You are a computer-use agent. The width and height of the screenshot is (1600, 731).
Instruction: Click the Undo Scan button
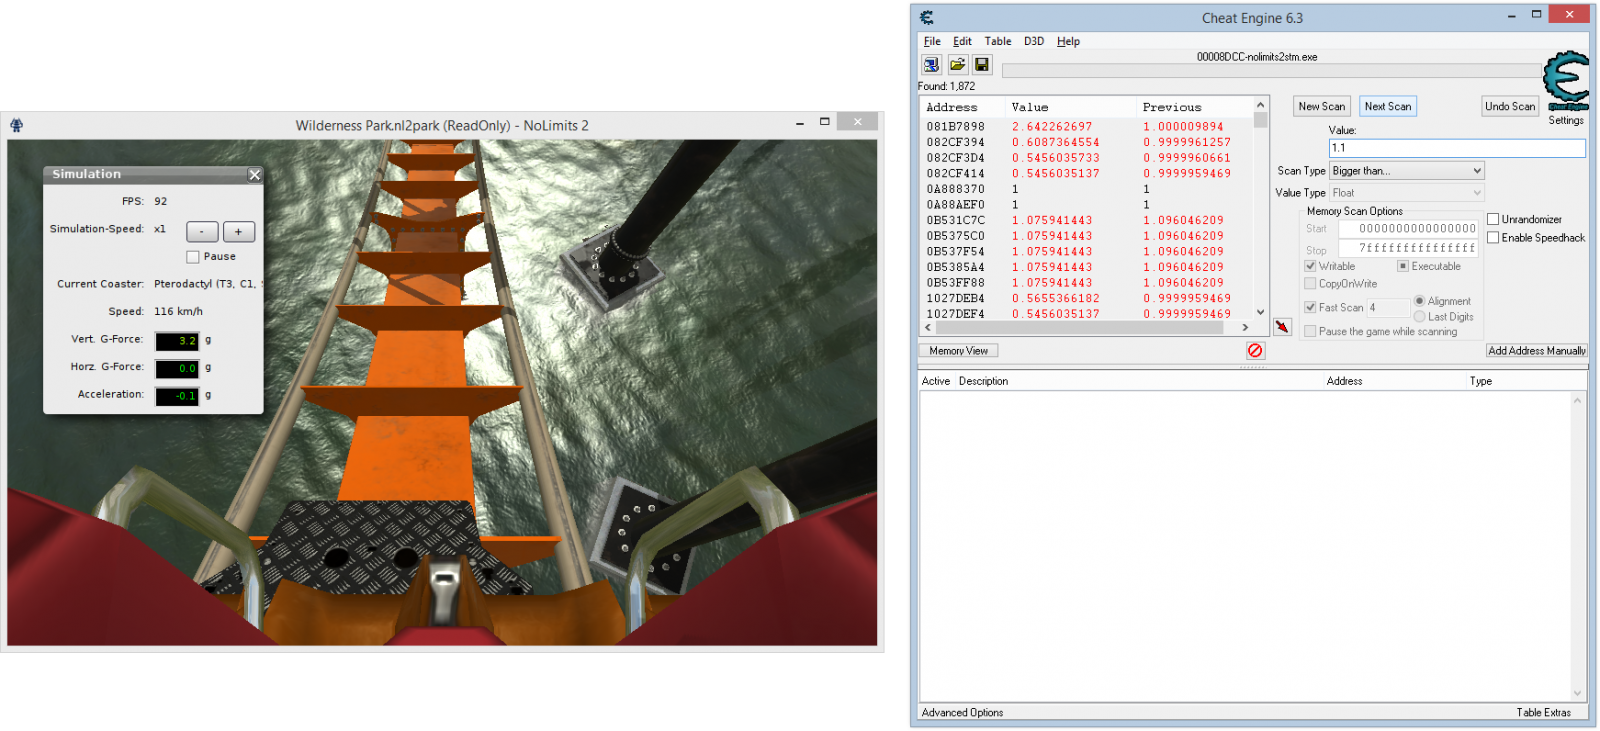click(x=1510, y=106)
